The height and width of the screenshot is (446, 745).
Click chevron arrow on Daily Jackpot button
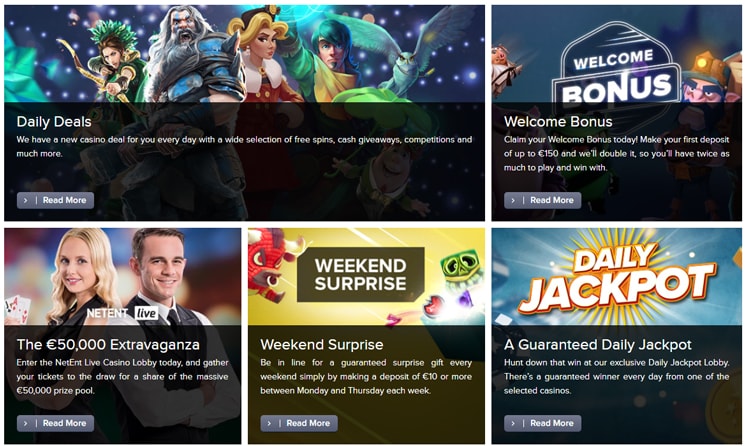[513, 423]
